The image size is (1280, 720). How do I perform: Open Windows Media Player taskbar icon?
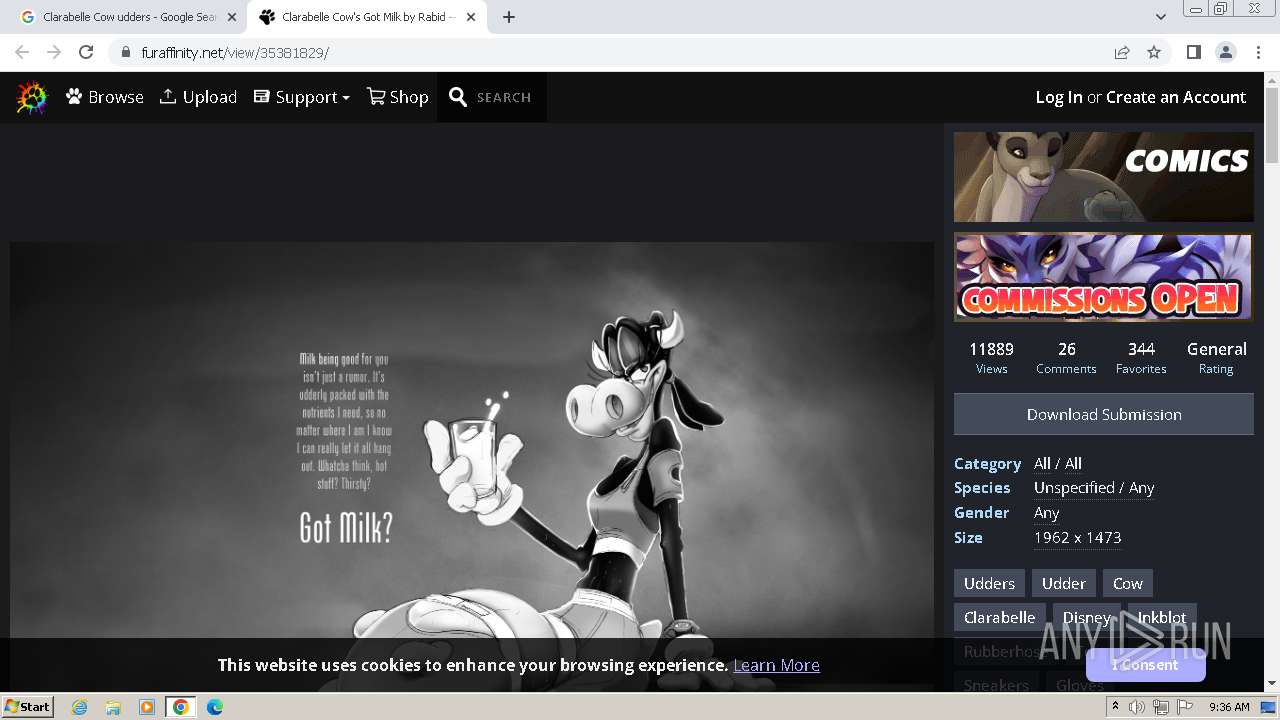coord(147,707)
